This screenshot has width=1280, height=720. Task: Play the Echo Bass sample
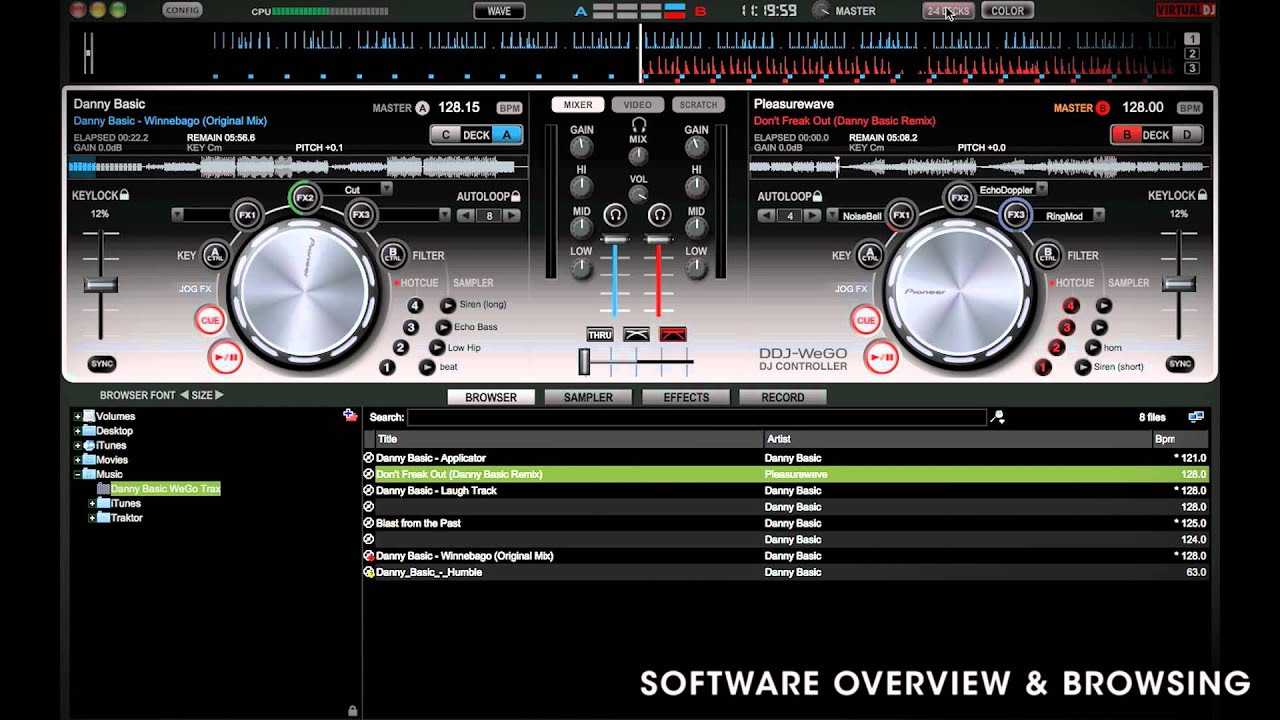pos(443,327)
